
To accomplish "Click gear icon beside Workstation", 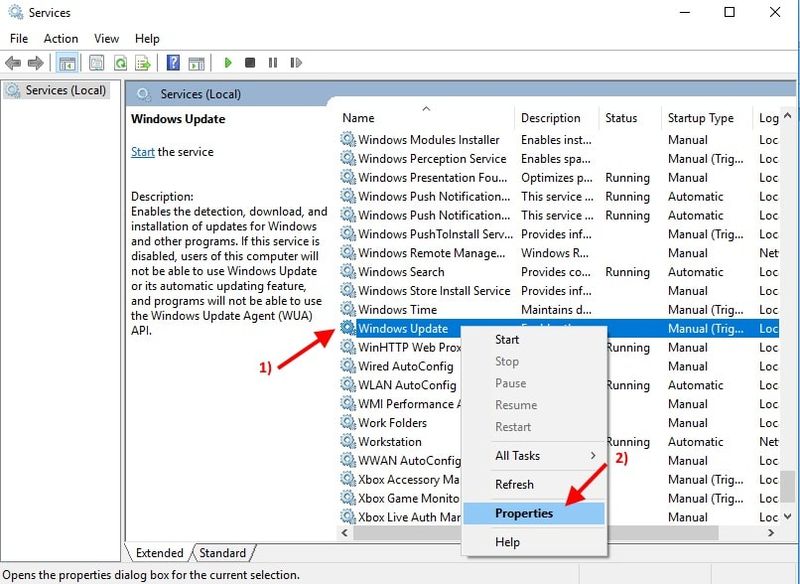I will tap(348, 441).
